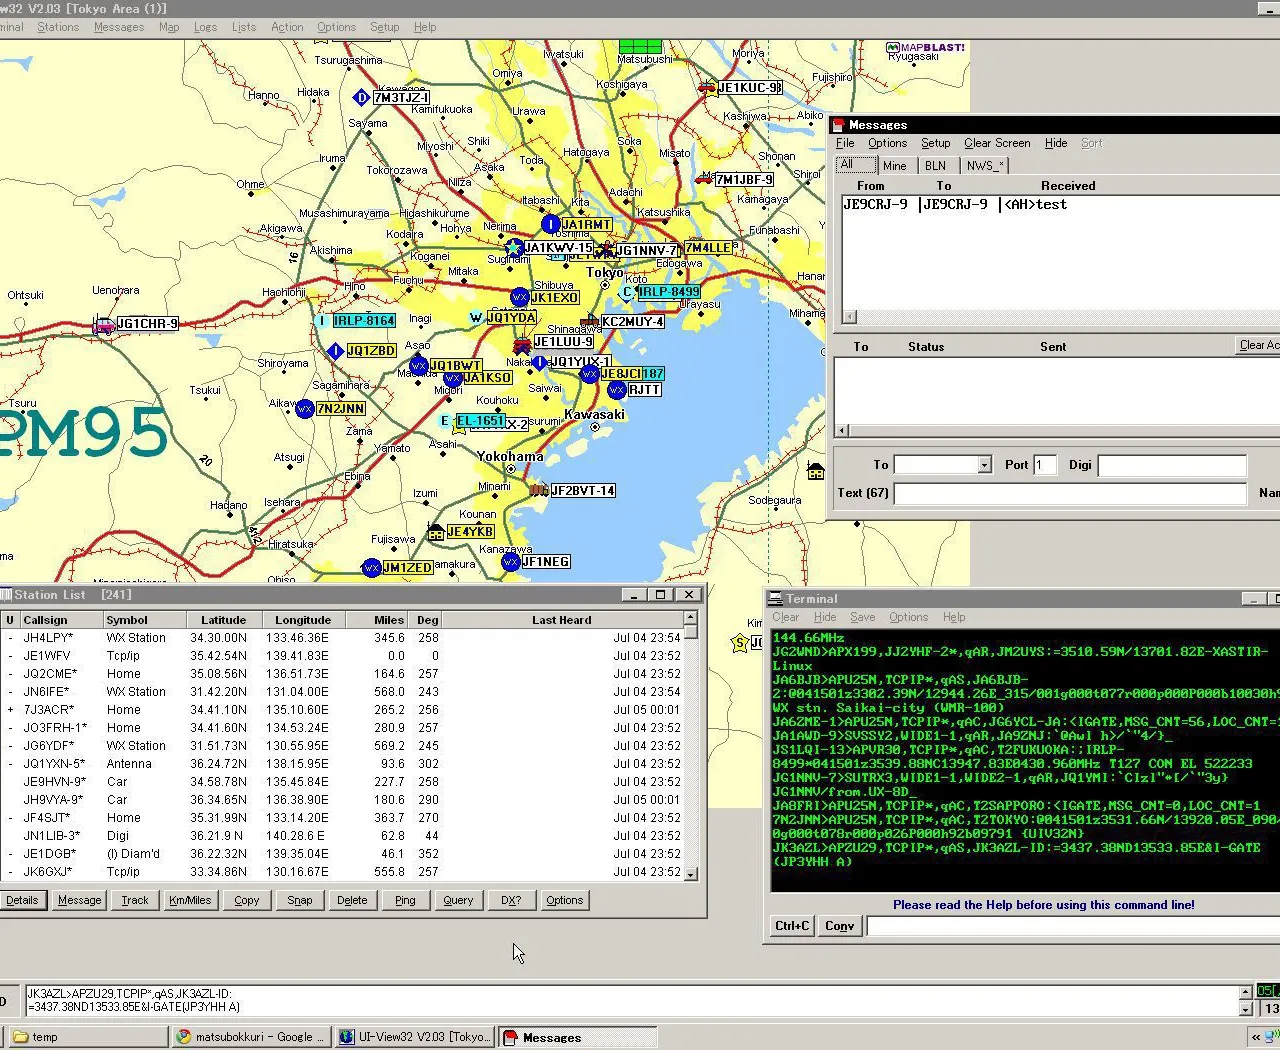
Task: Select the JQ1ZBD diamond station icon
Action: (x=336, y=351)
